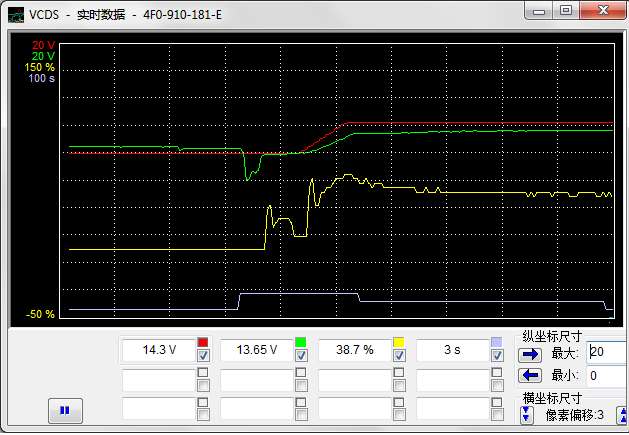Click the 38.7 % value field
This screenshot has height=435, width=629.
click(x=354, y=350)
